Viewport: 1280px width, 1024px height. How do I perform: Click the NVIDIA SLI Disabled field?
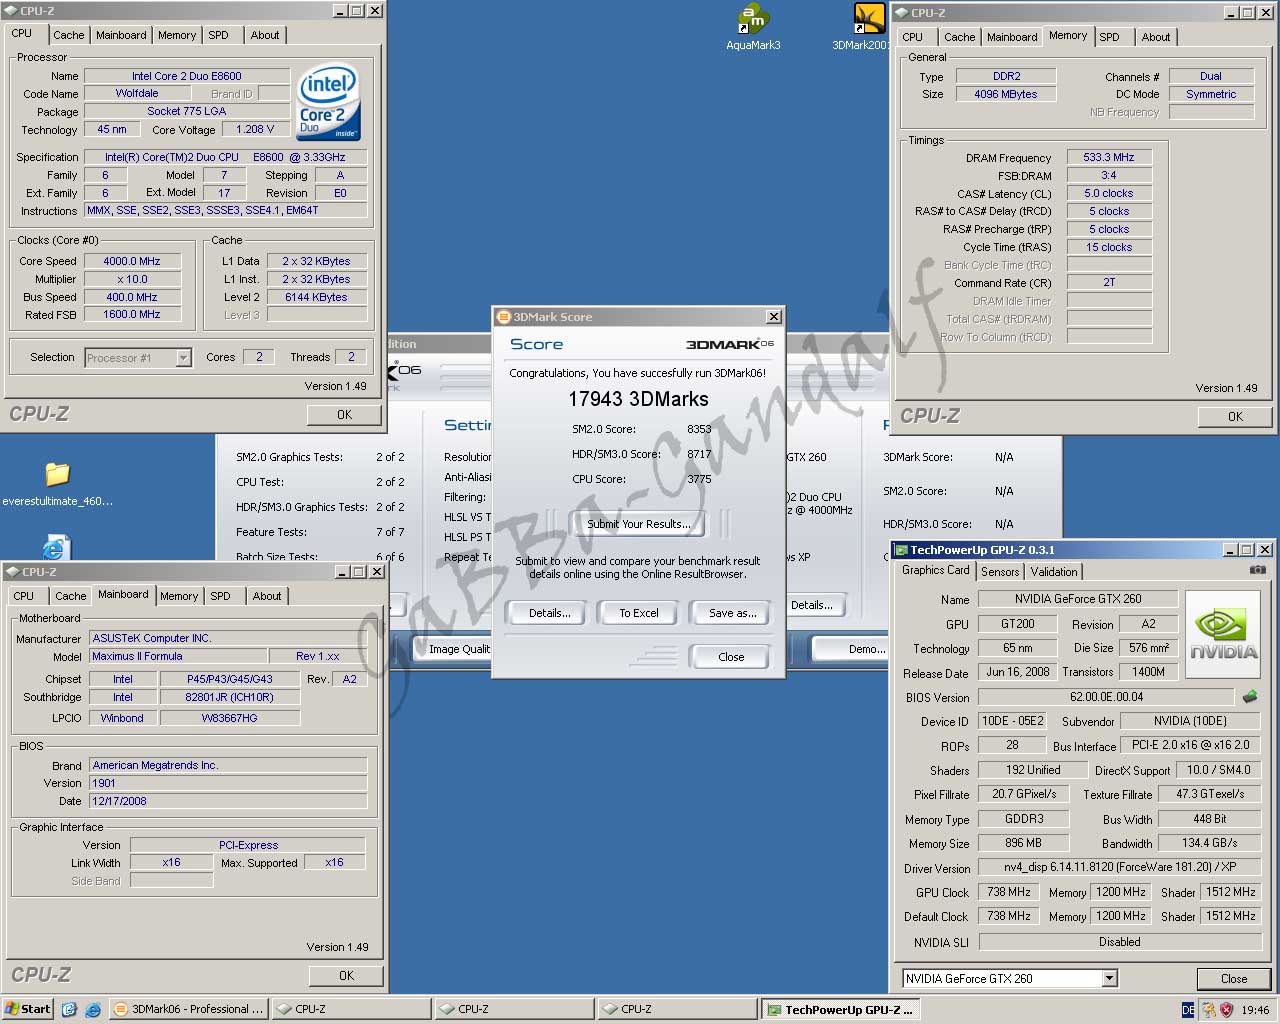point(1120,942)
